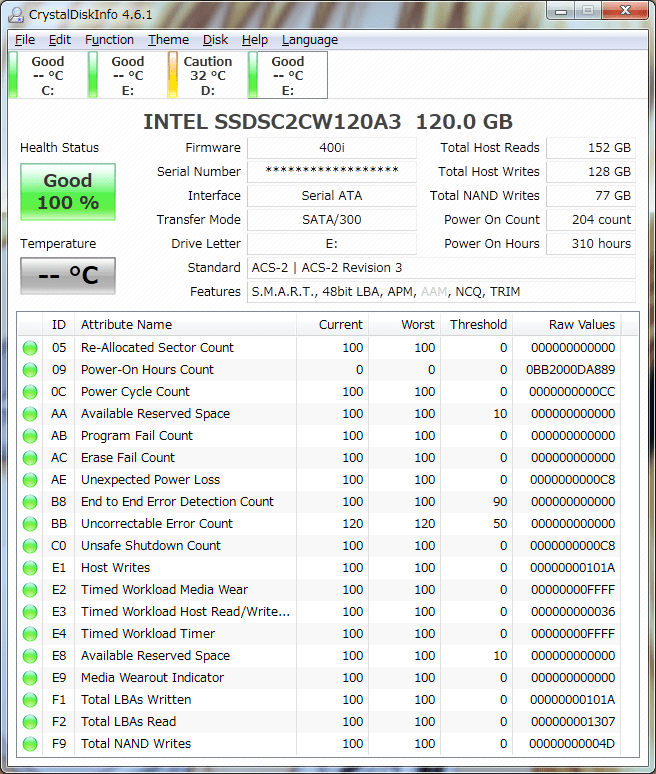Screen dimensions: 656x774
Task: Click green status icon for End to End Error
Action: click(30, 502)
